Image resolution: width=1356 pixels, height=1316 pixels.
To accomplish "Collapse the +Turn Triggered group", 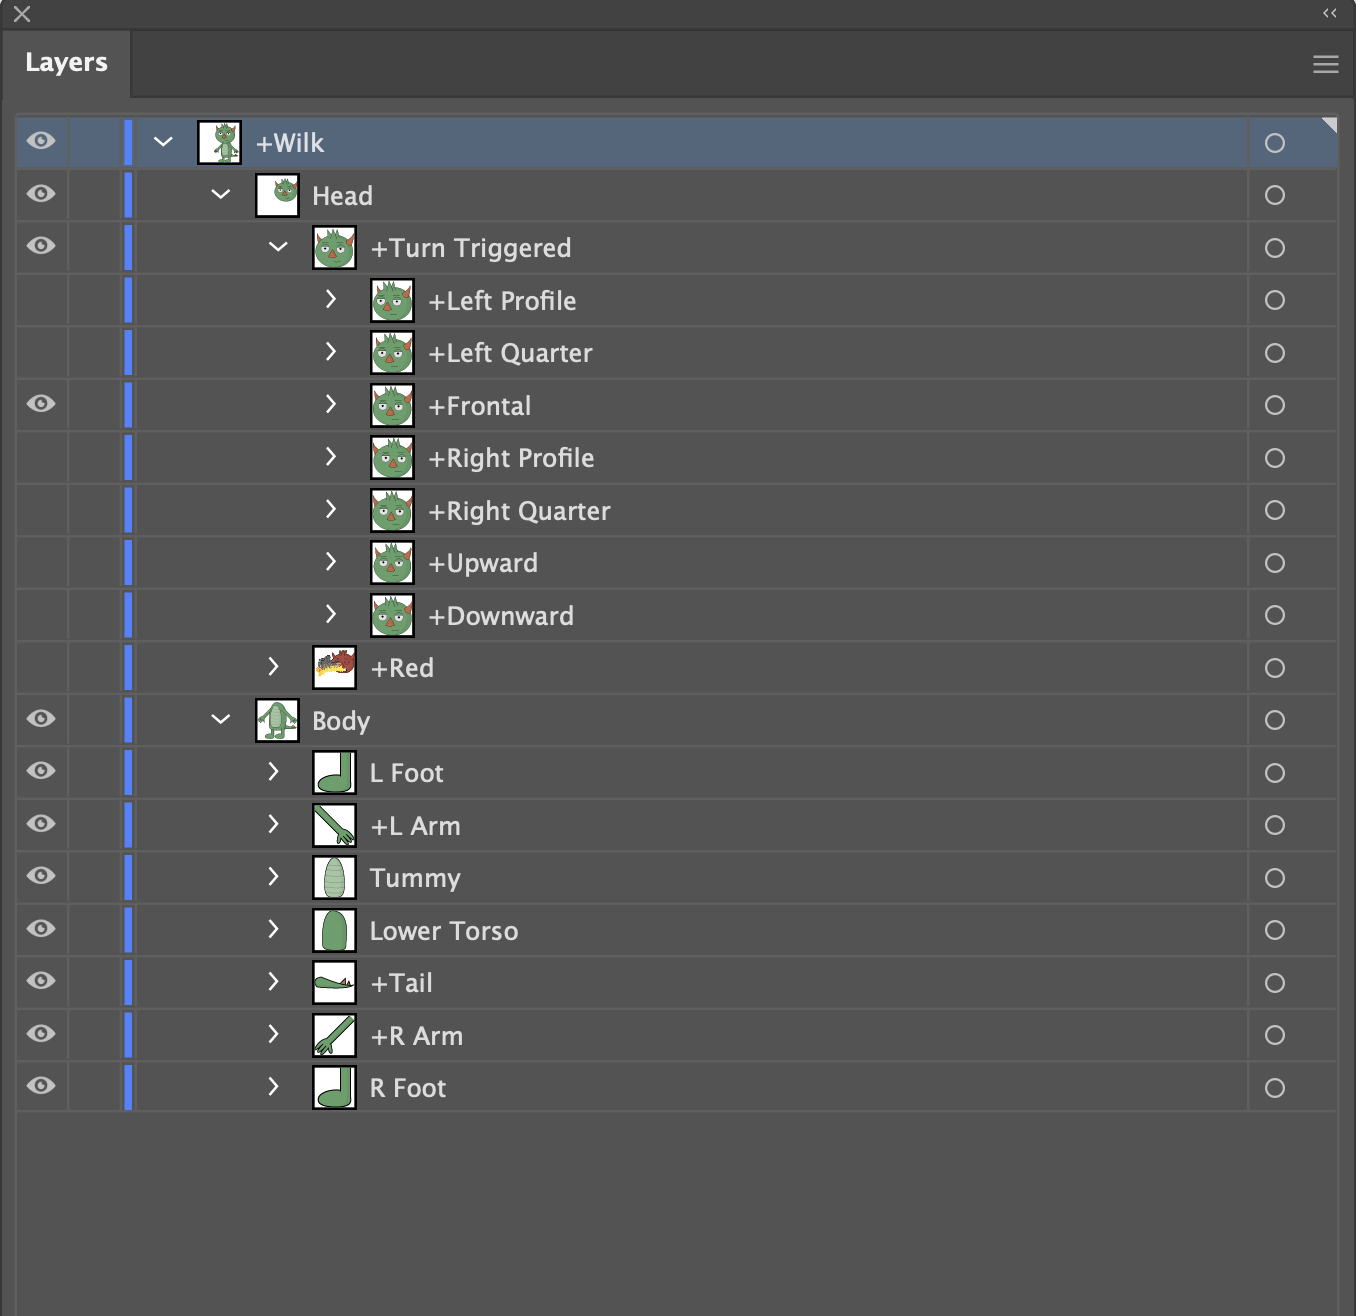I will 277,247.
